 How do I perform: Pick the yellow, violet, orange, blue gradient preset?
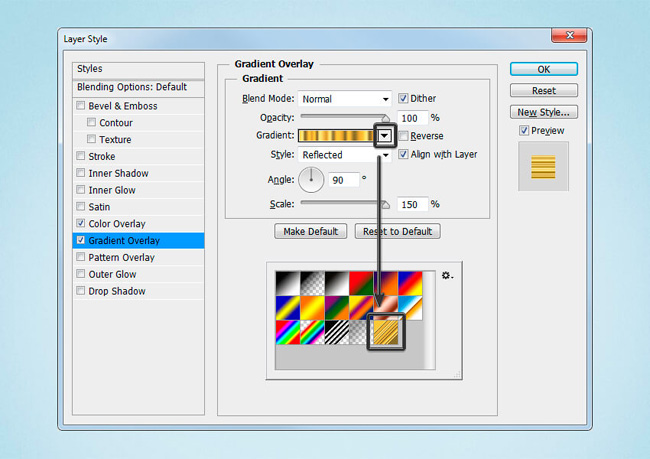(x=361, y=308)
